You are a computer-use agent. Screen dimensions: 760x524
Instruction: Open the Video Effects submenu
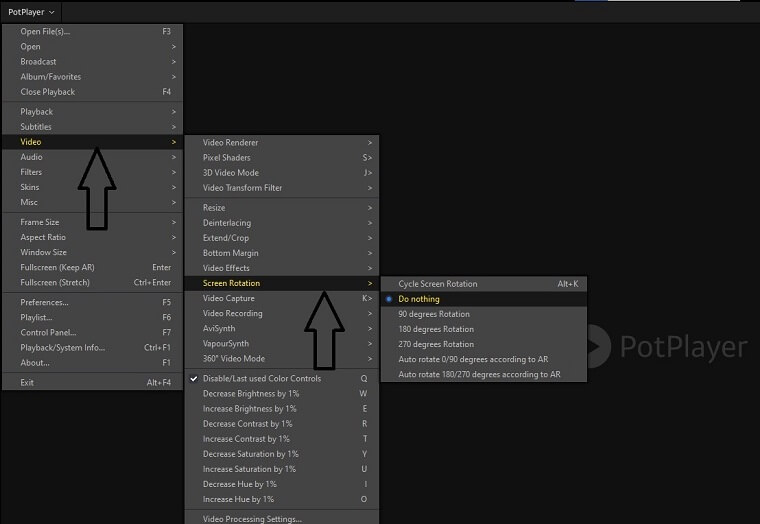pos(282,268)
